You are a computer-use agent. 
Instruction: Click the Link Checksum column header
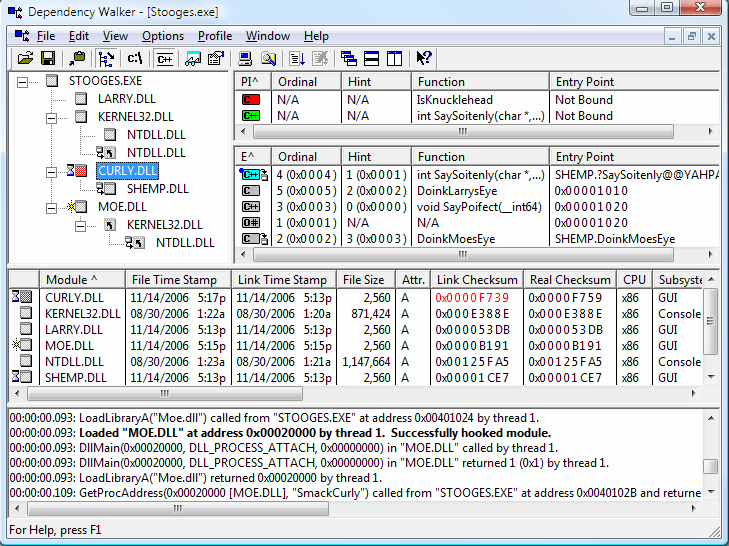point(477,280)
